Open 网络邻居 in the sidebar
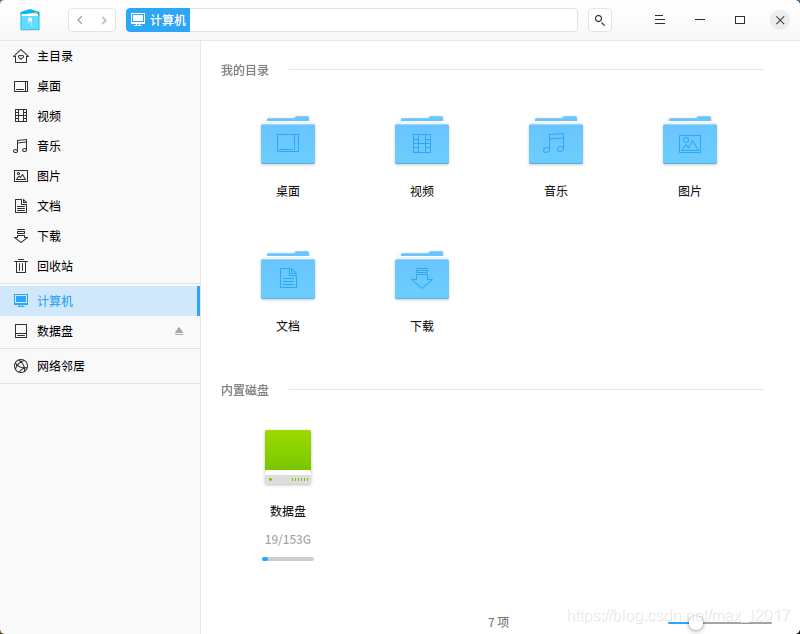 [100, 366]
